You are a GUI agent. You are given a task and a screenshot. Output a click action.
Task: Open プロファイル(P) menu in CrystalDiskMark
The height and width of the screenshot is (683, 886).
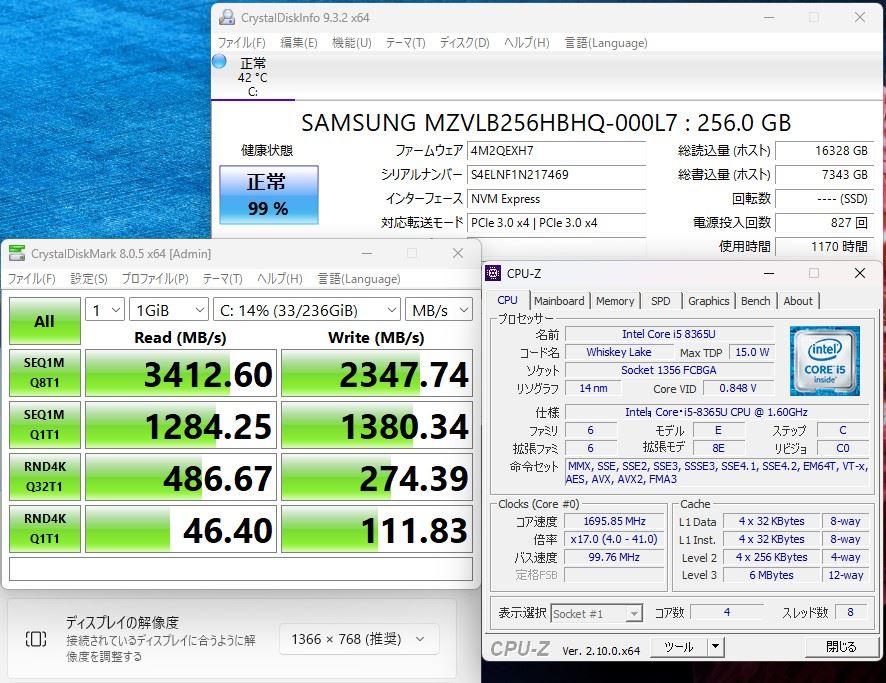tap(155, 279)
